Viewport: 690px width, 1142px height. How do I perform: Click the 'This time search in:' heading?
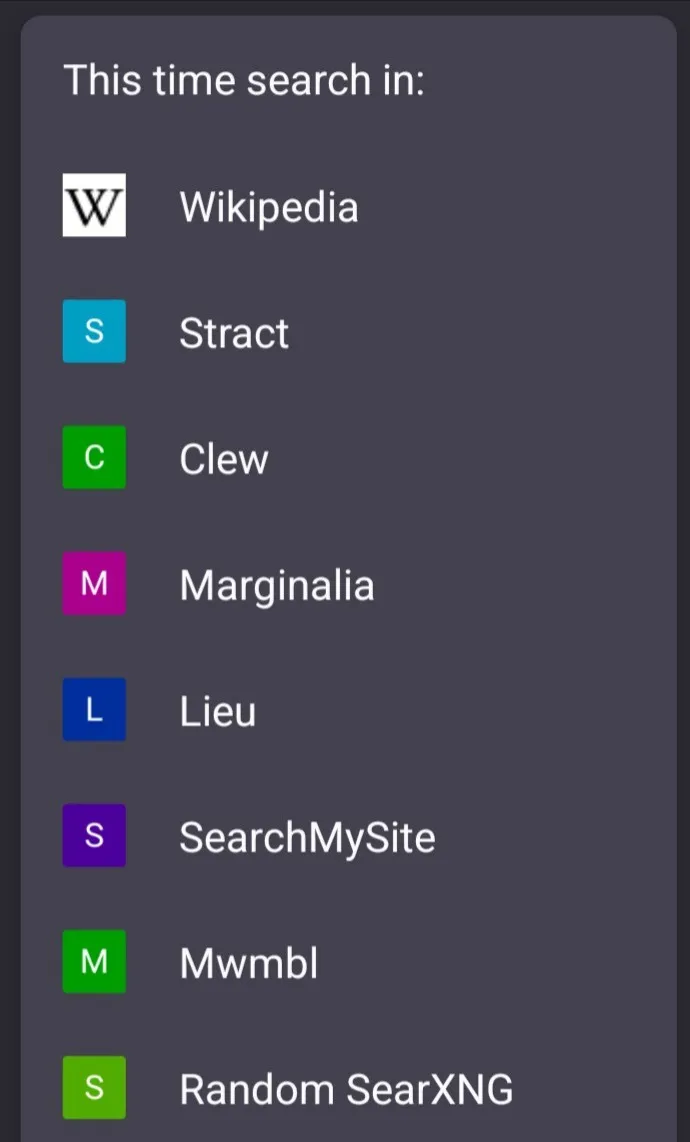coord(244,79)
